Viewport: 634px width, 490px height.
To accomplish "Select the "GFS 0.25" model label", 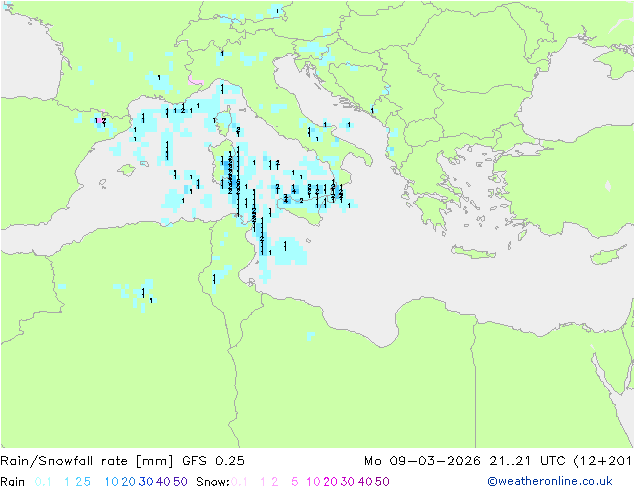I will point(213,461).
